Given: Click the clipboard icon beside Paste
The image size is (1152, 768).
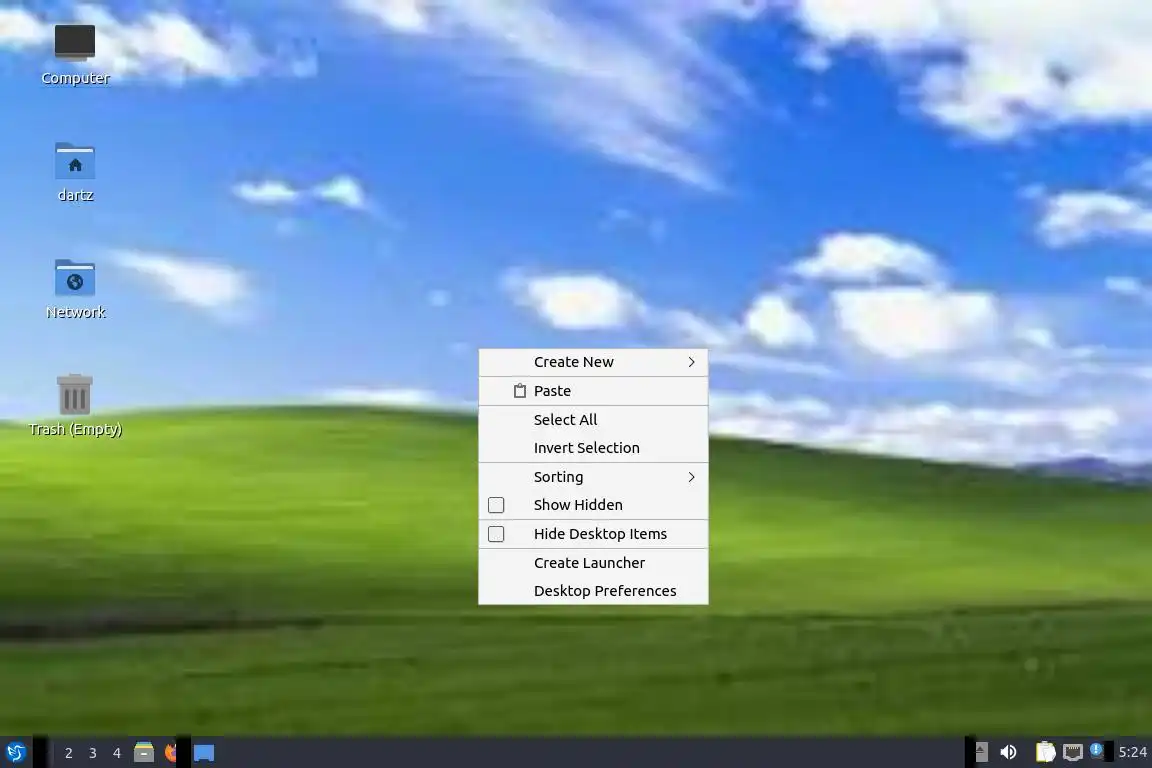Looking at the screenshot, I should (519, 391).
